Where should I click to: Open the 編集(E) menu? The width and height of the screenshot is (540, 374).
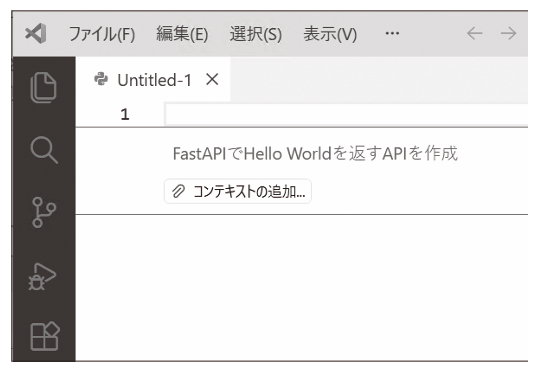coord(182,34)
